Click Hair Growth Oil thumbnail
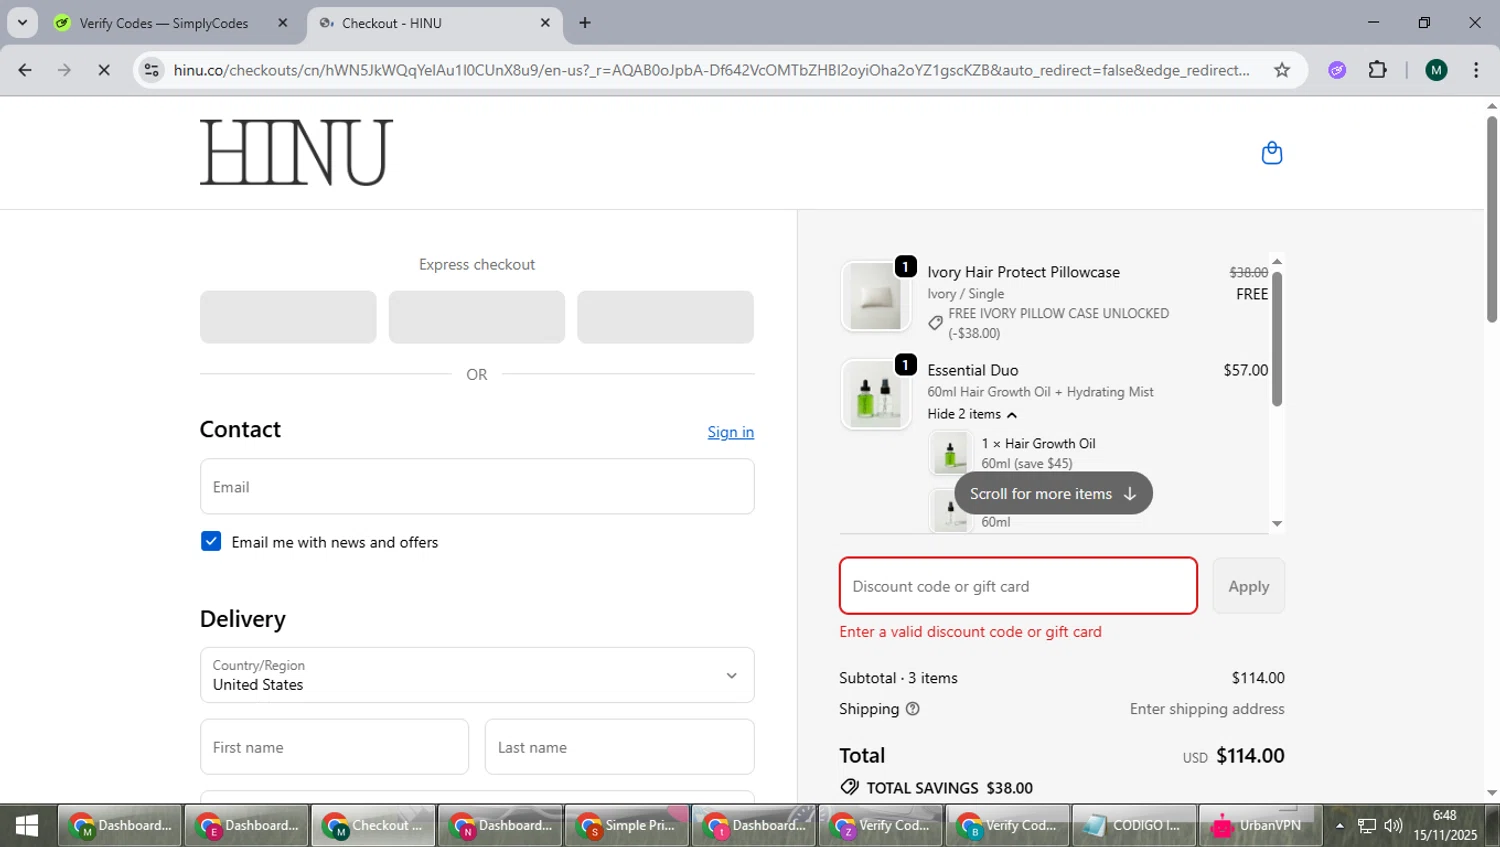The width and height of the screenshot is (1500, 847). (950, 453)
